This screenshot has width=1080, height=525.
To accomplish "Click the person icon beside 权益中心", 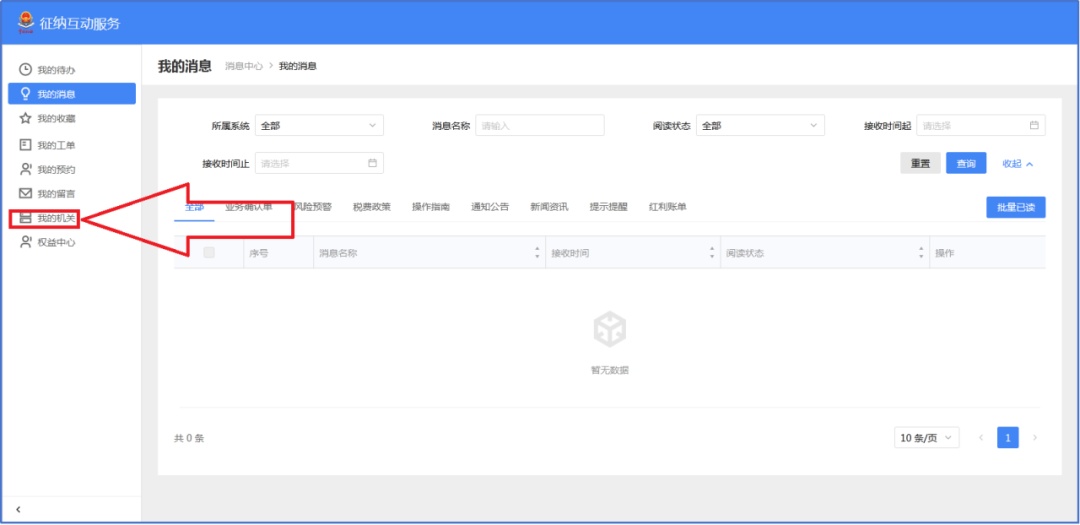I will [26, 242].
